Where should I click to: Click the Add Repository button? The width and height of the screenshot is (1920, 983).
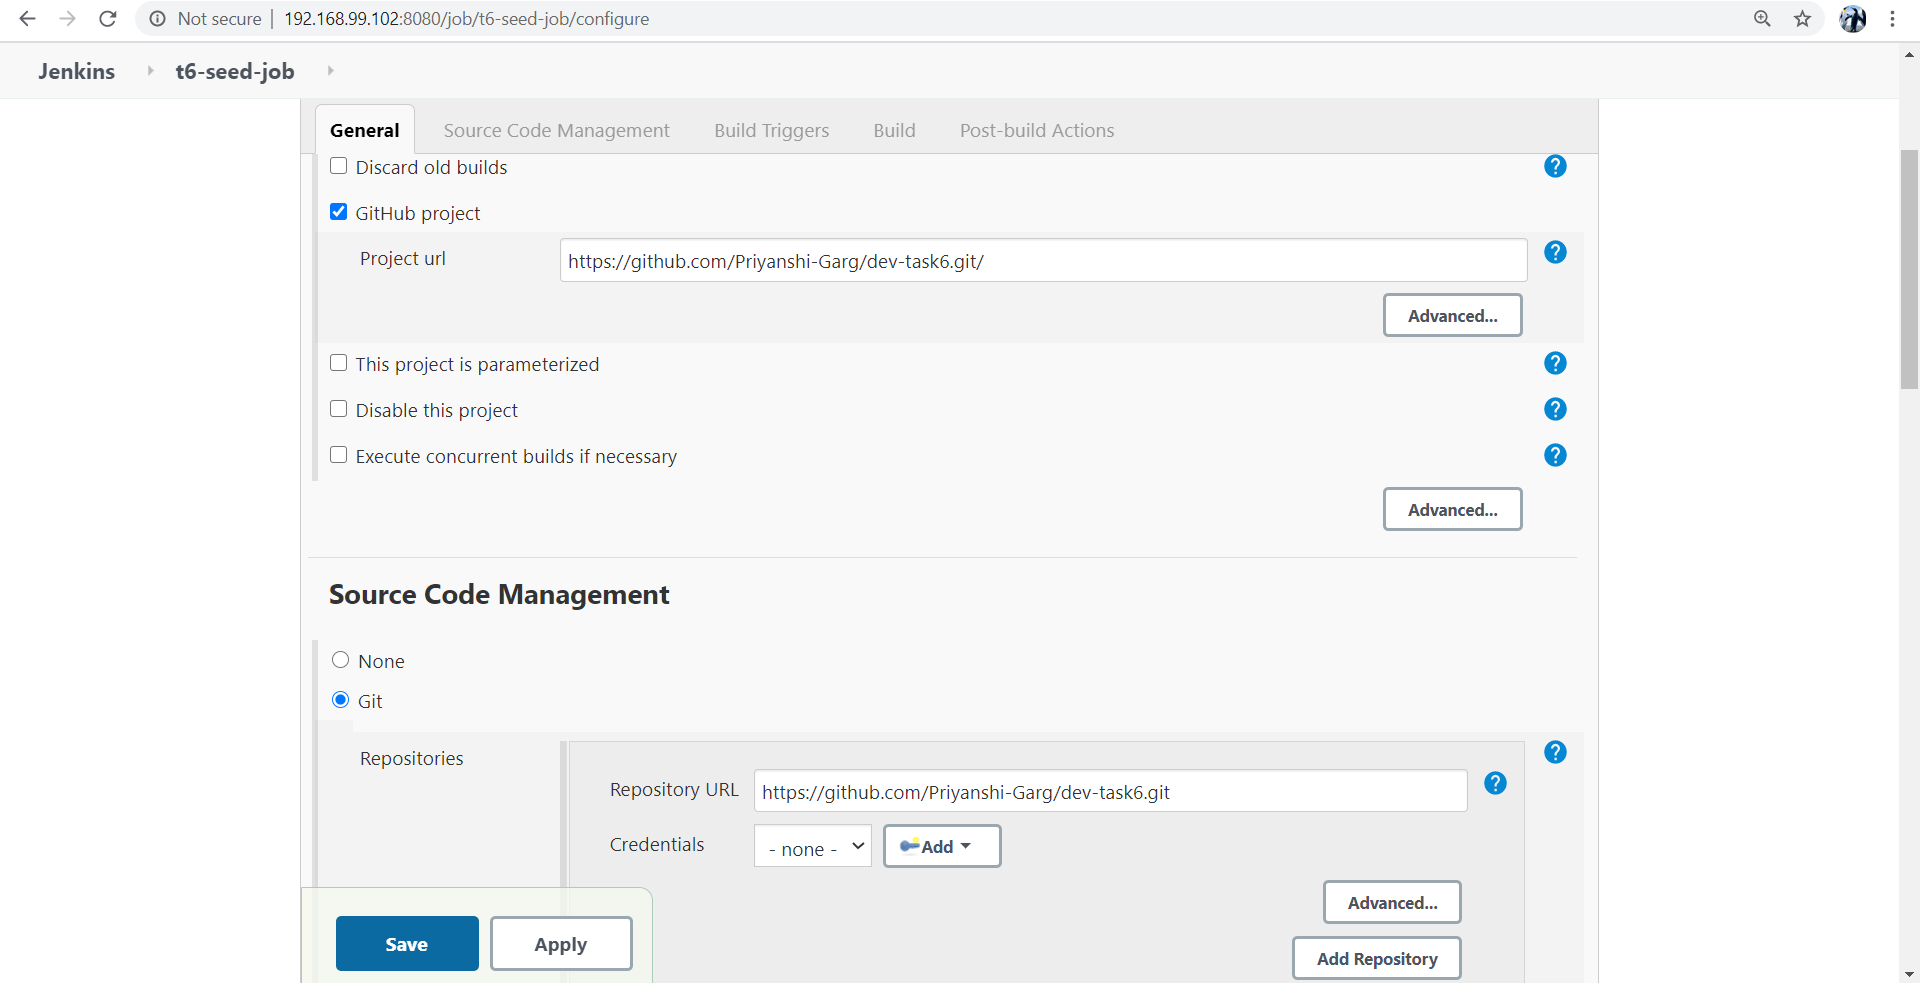click(x=1376, y=957)
